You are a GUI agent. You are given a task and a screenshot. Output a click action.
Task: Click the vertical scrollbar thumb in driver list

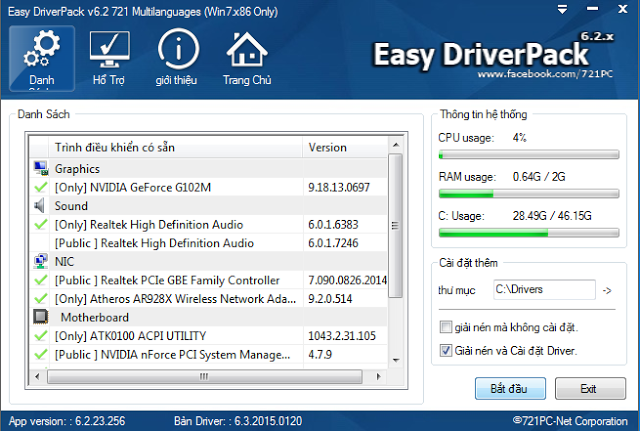point(395,225)
